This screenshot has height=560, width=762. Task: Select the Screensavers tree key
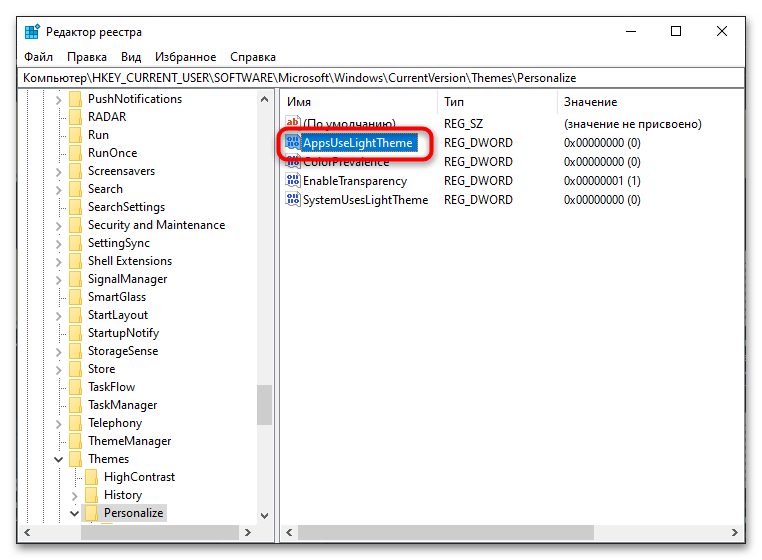point(121,171)
